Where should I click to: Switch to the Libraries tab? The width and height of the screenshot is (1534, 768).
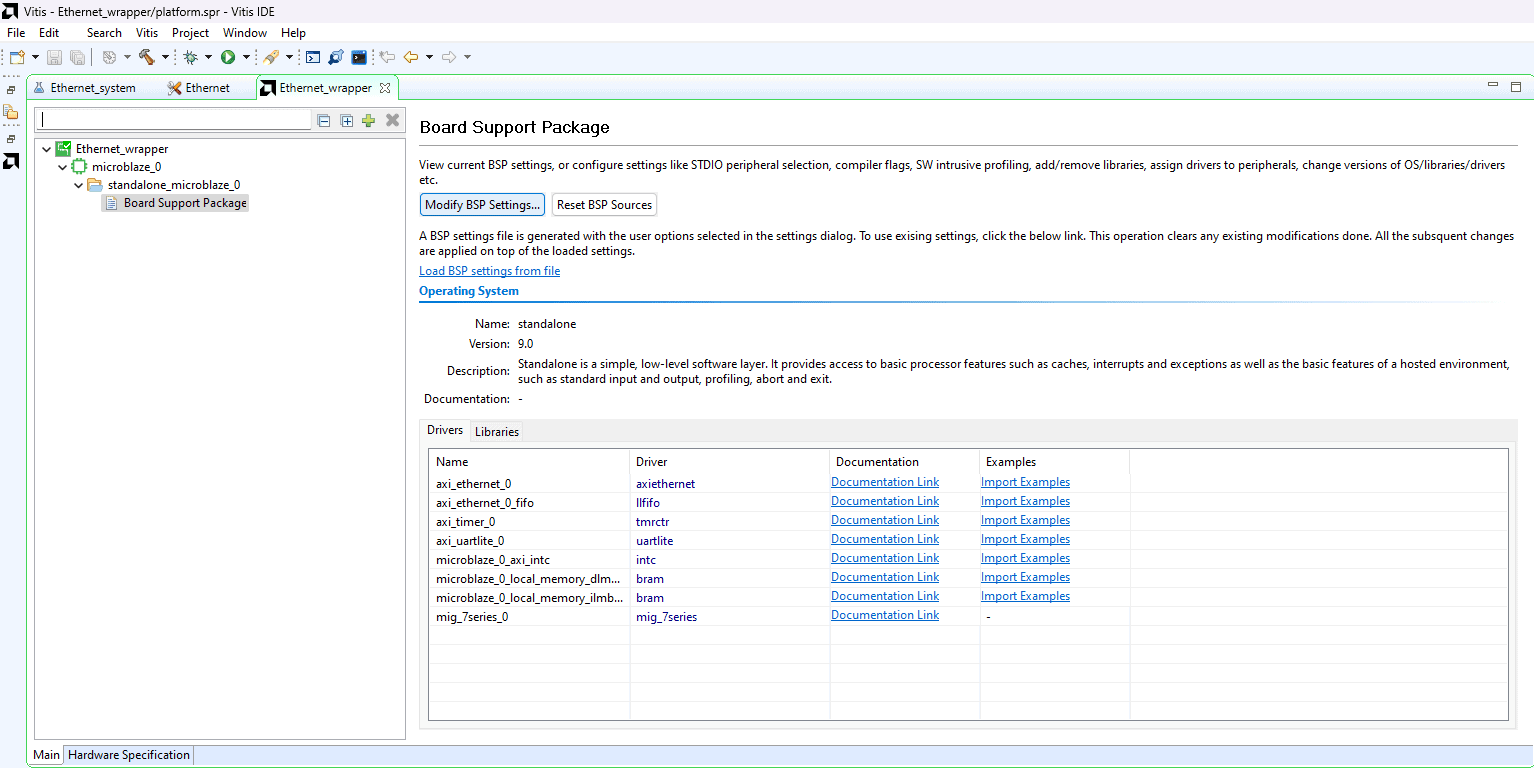(497, 431)
